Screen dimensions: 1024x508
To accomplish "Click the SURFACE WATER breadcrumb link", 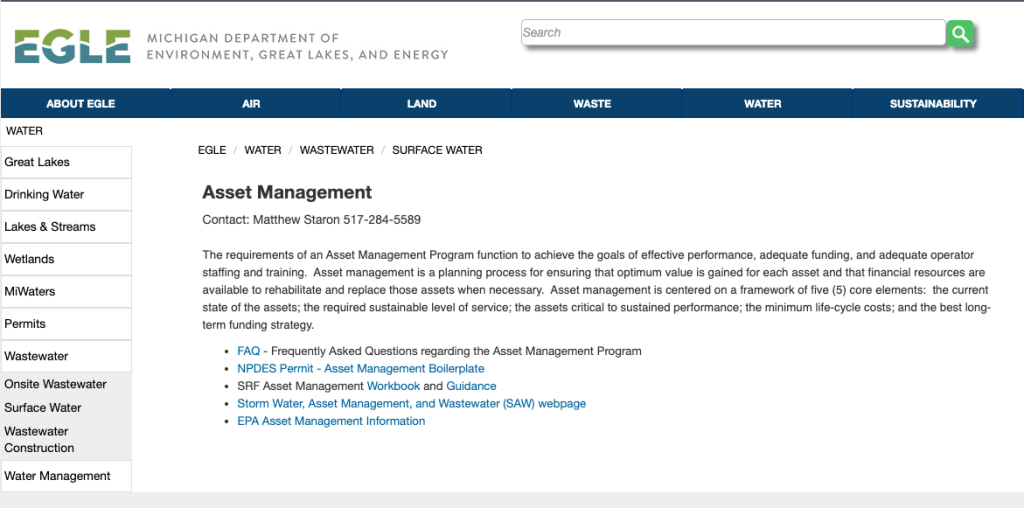I will coord(438,150).
